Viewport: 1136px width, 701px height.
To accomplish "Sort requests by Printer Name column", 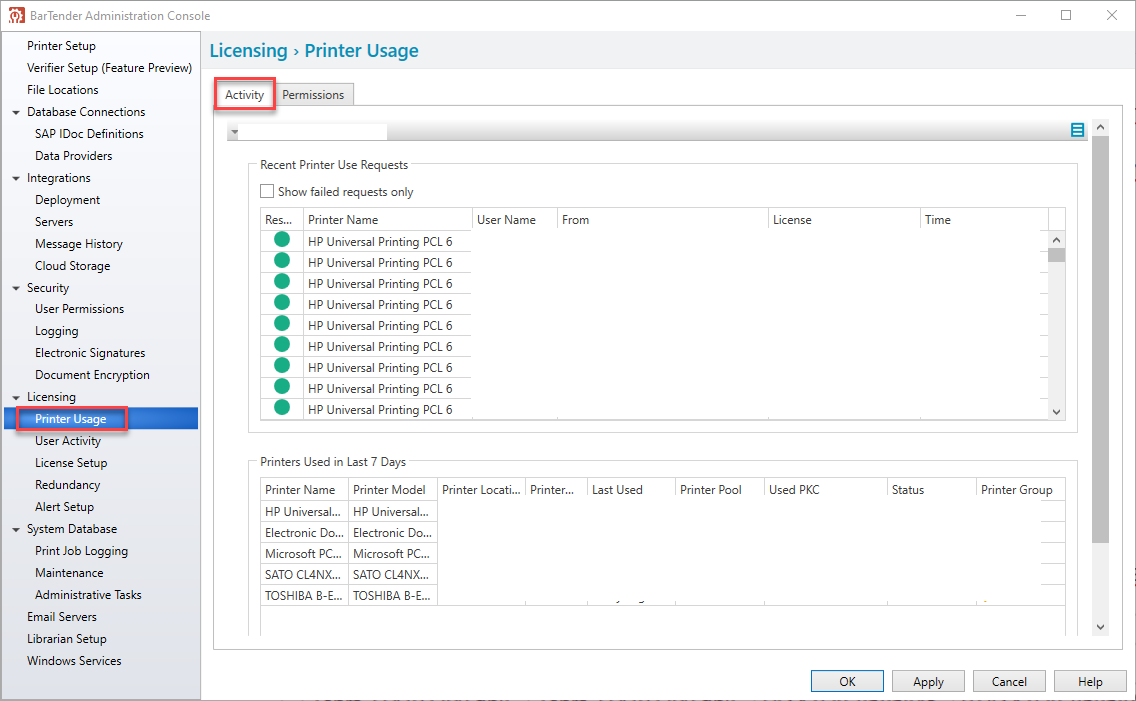I will coord(388,219).
